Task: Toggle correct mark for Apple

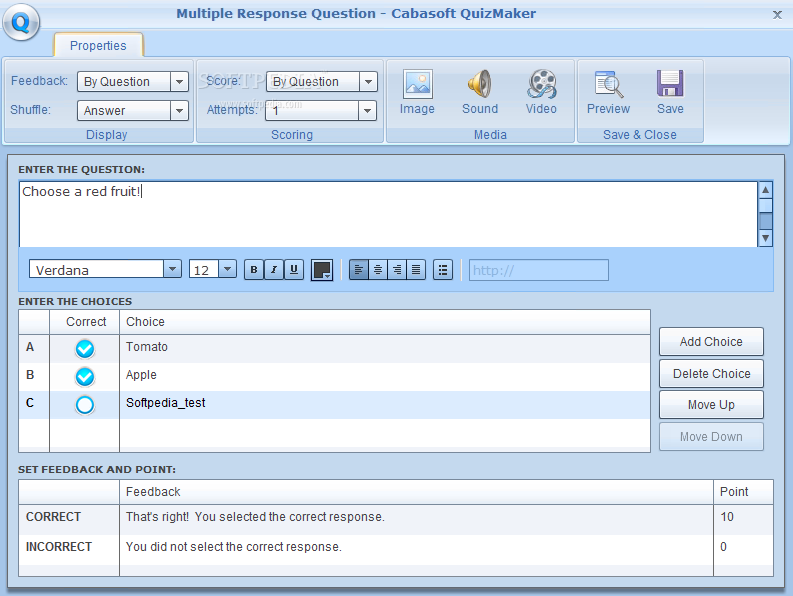Action: point(84,376)
